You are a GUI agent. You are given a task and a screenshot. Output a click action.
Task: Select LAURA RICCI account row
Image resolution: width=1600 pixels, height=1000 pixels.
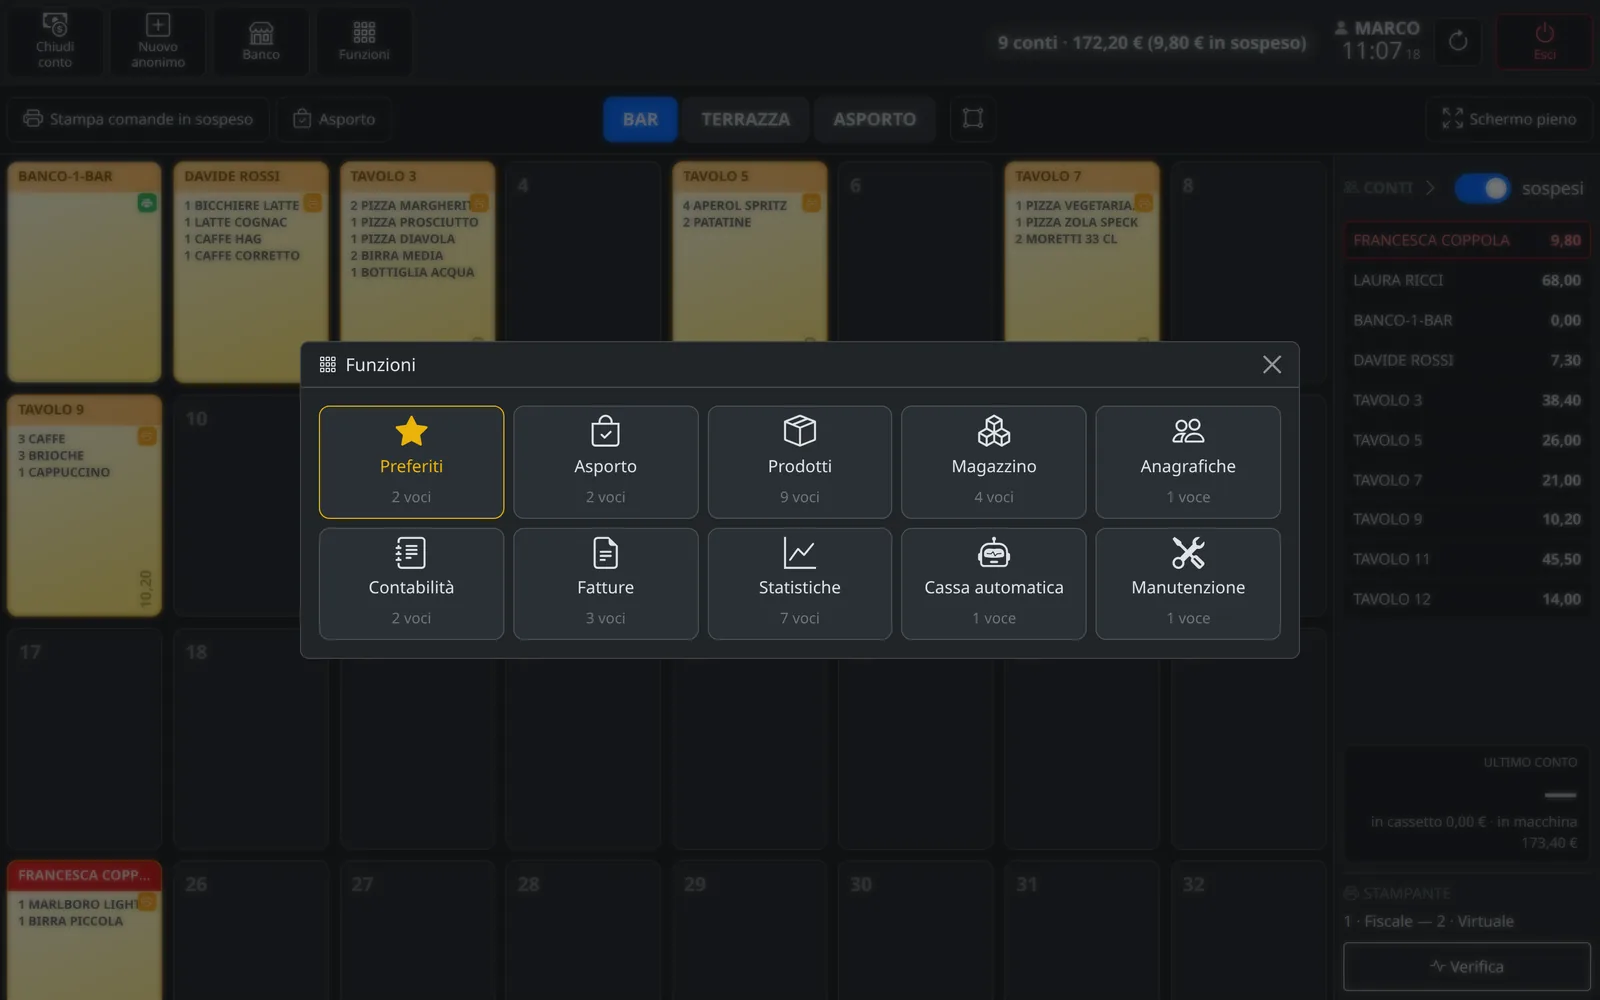1466,280
